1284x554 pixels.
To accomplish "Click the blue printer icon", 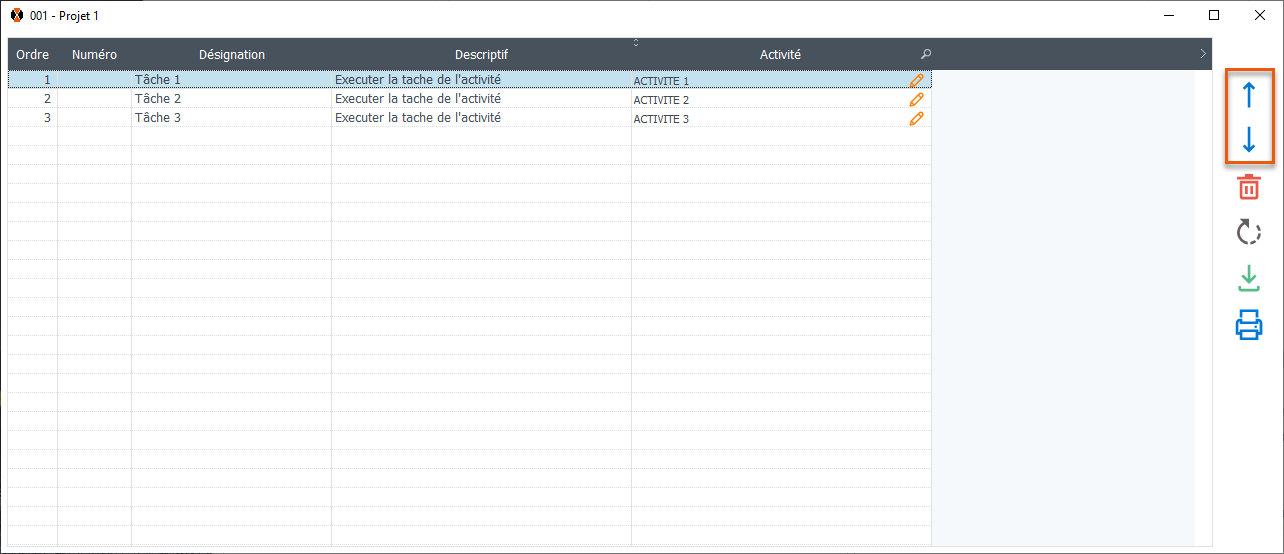I will (1249, 325).
